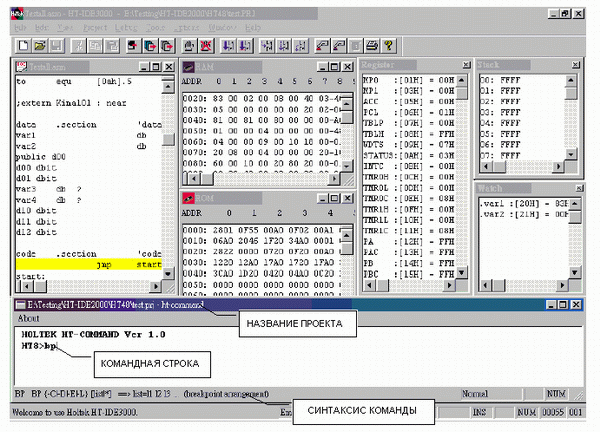Open the Project menu

[x=95, y=28]
